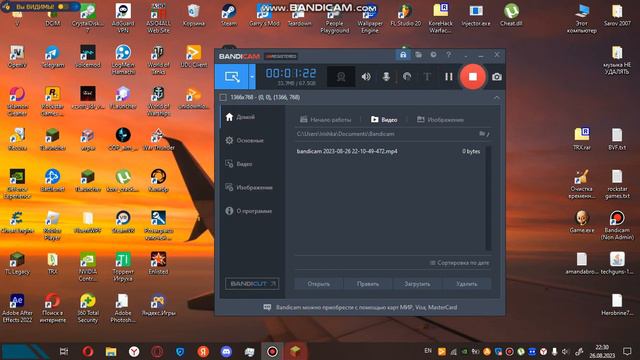Tick the checkbox next to 1366x768 region

223,97
